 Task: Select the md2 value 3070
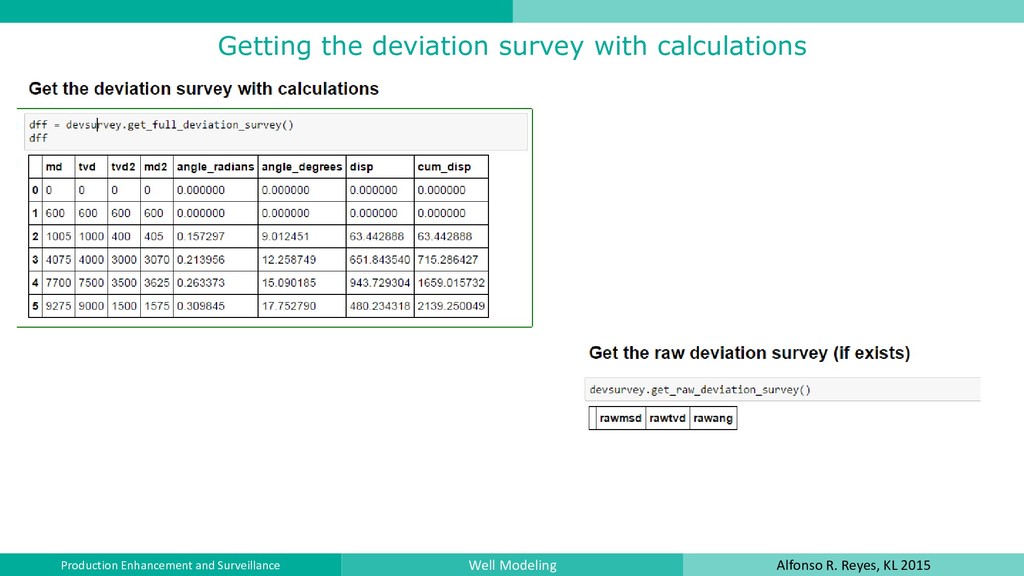pyautogui.click(x=156, y=259)
